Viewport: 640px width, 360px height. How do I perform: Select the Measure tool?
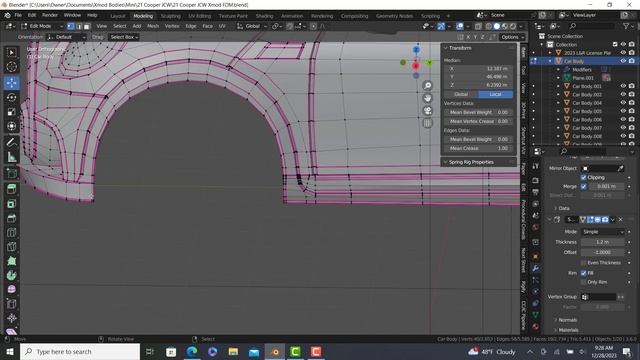point(11,157)
